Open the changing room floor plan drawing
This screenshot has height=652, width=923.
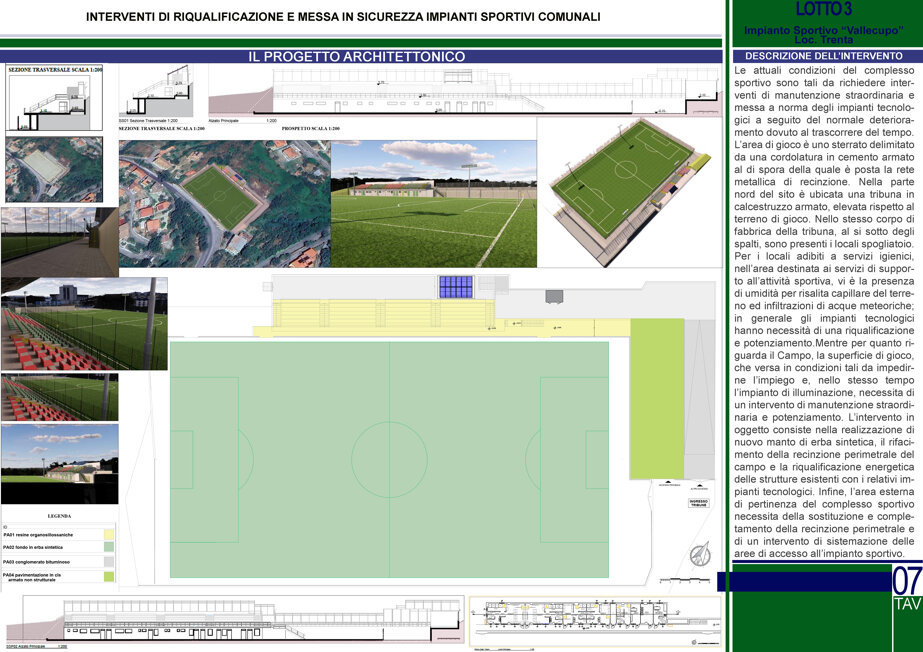click(x=596, y=622)
